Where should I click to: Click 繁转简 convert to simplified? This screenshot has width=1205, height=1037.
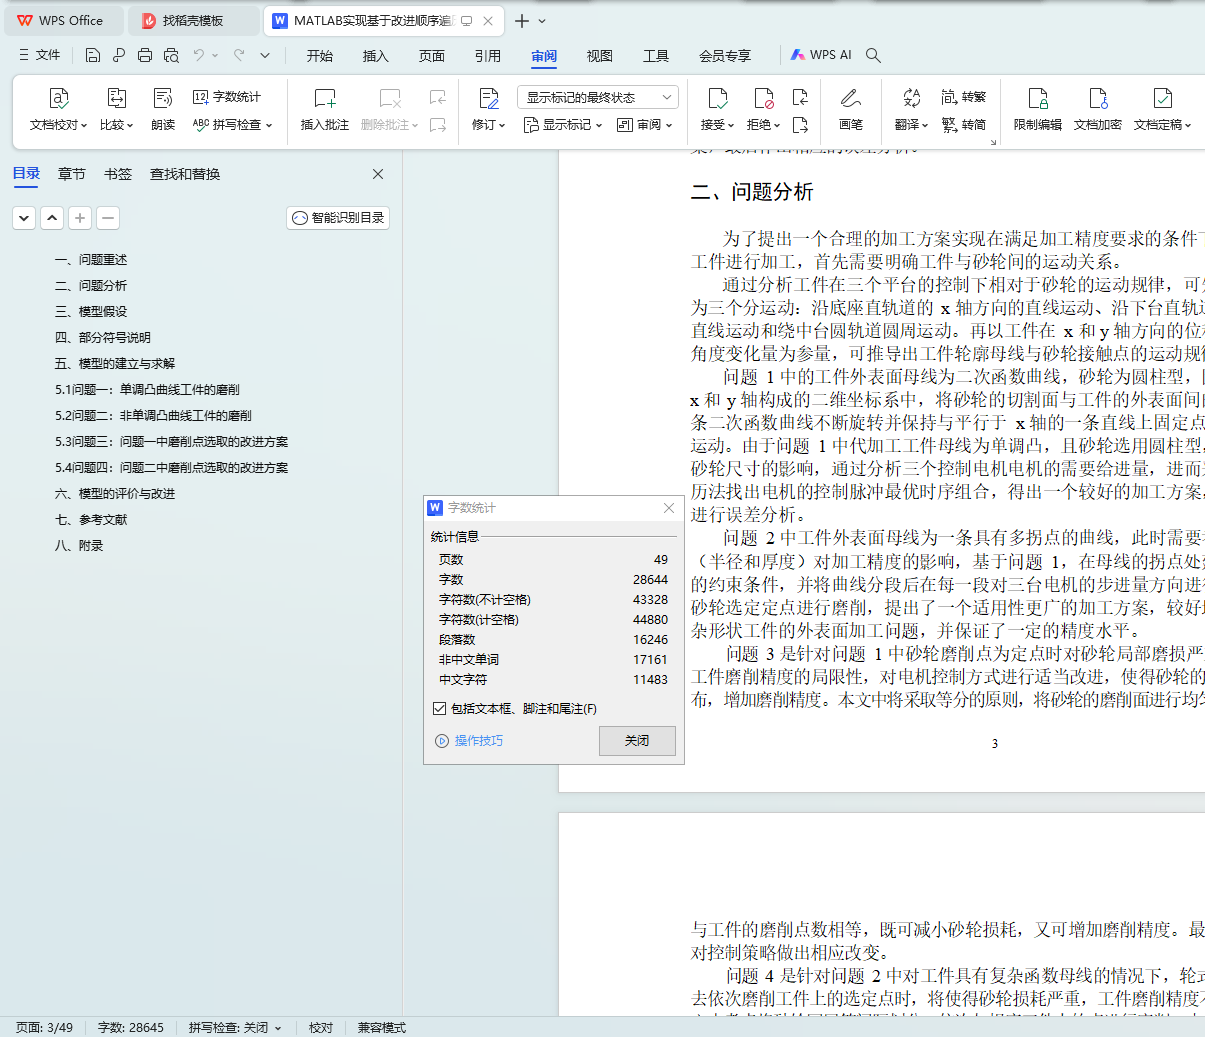tap(964, 125)
